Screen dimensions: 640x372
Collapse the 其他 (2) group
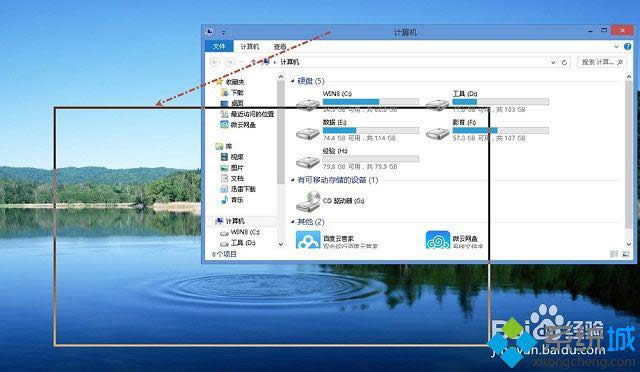coord(293,222)
